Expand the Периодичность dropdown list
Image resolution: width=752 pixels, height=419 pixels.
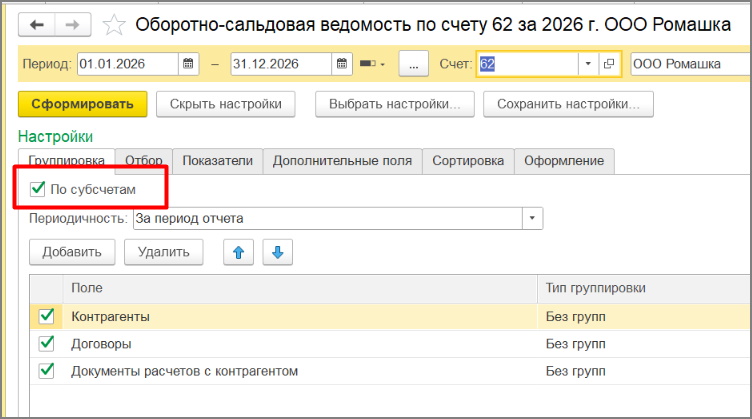pyautogui.click(x=532, y=218)
